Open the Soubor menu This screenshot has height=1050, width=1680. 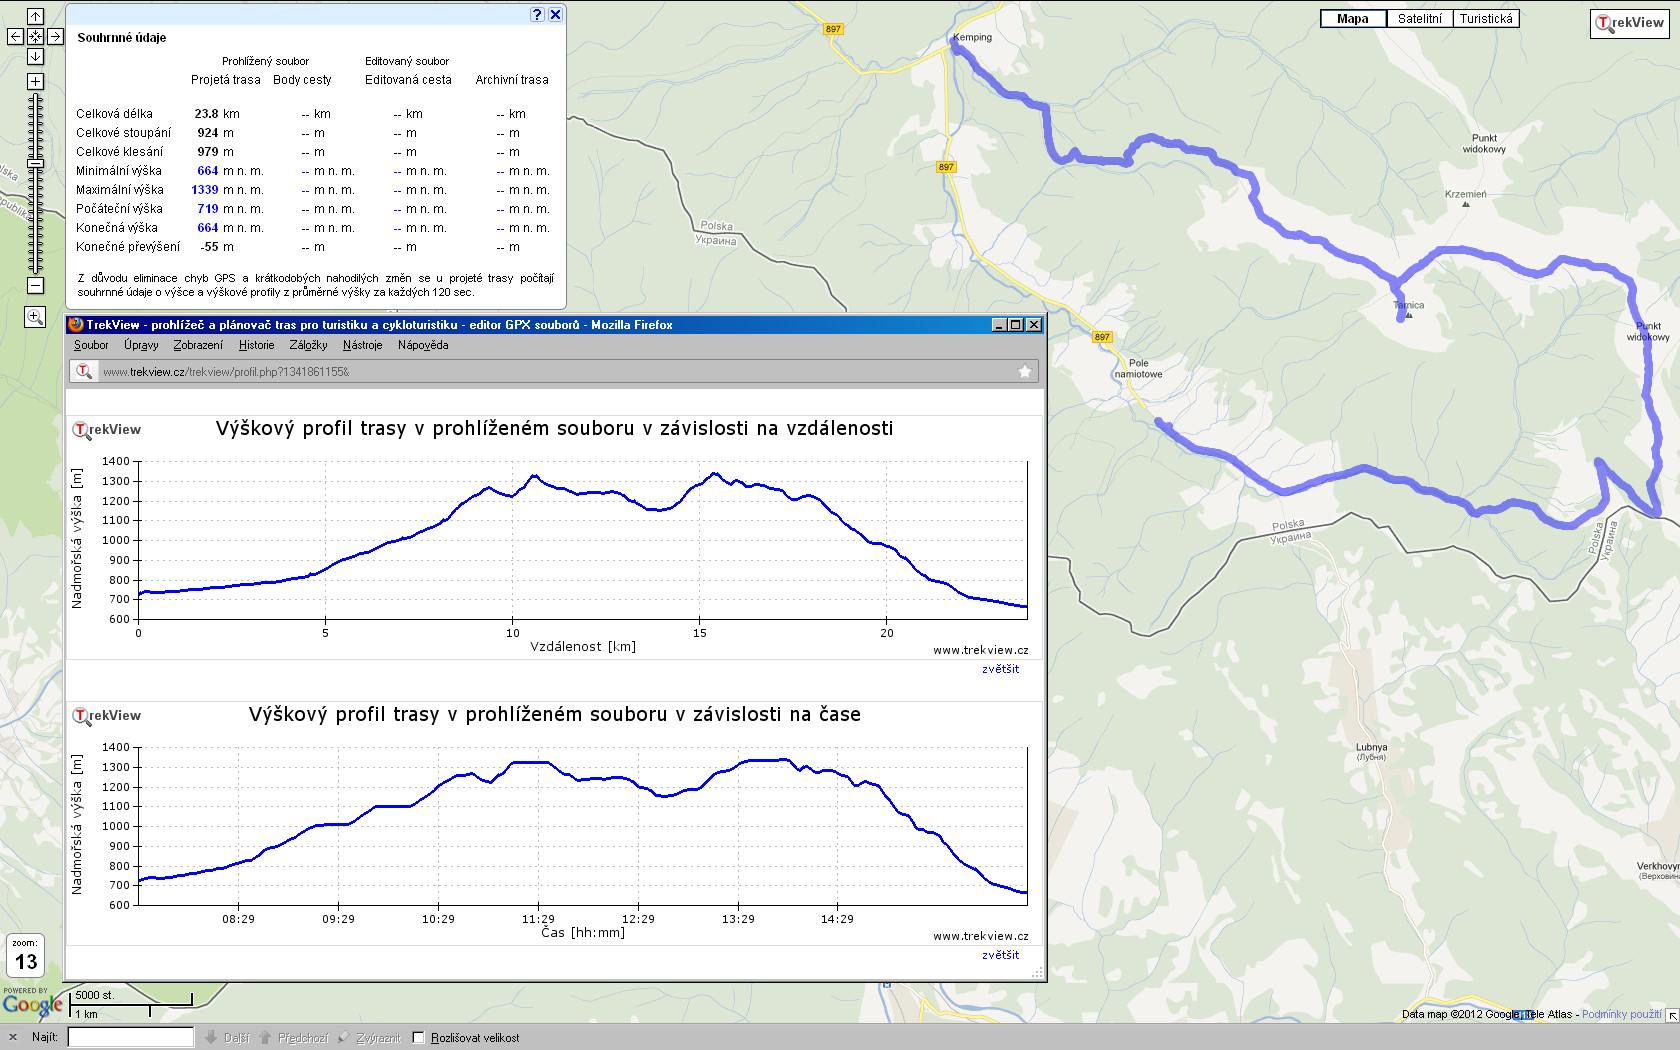point(91,345)
